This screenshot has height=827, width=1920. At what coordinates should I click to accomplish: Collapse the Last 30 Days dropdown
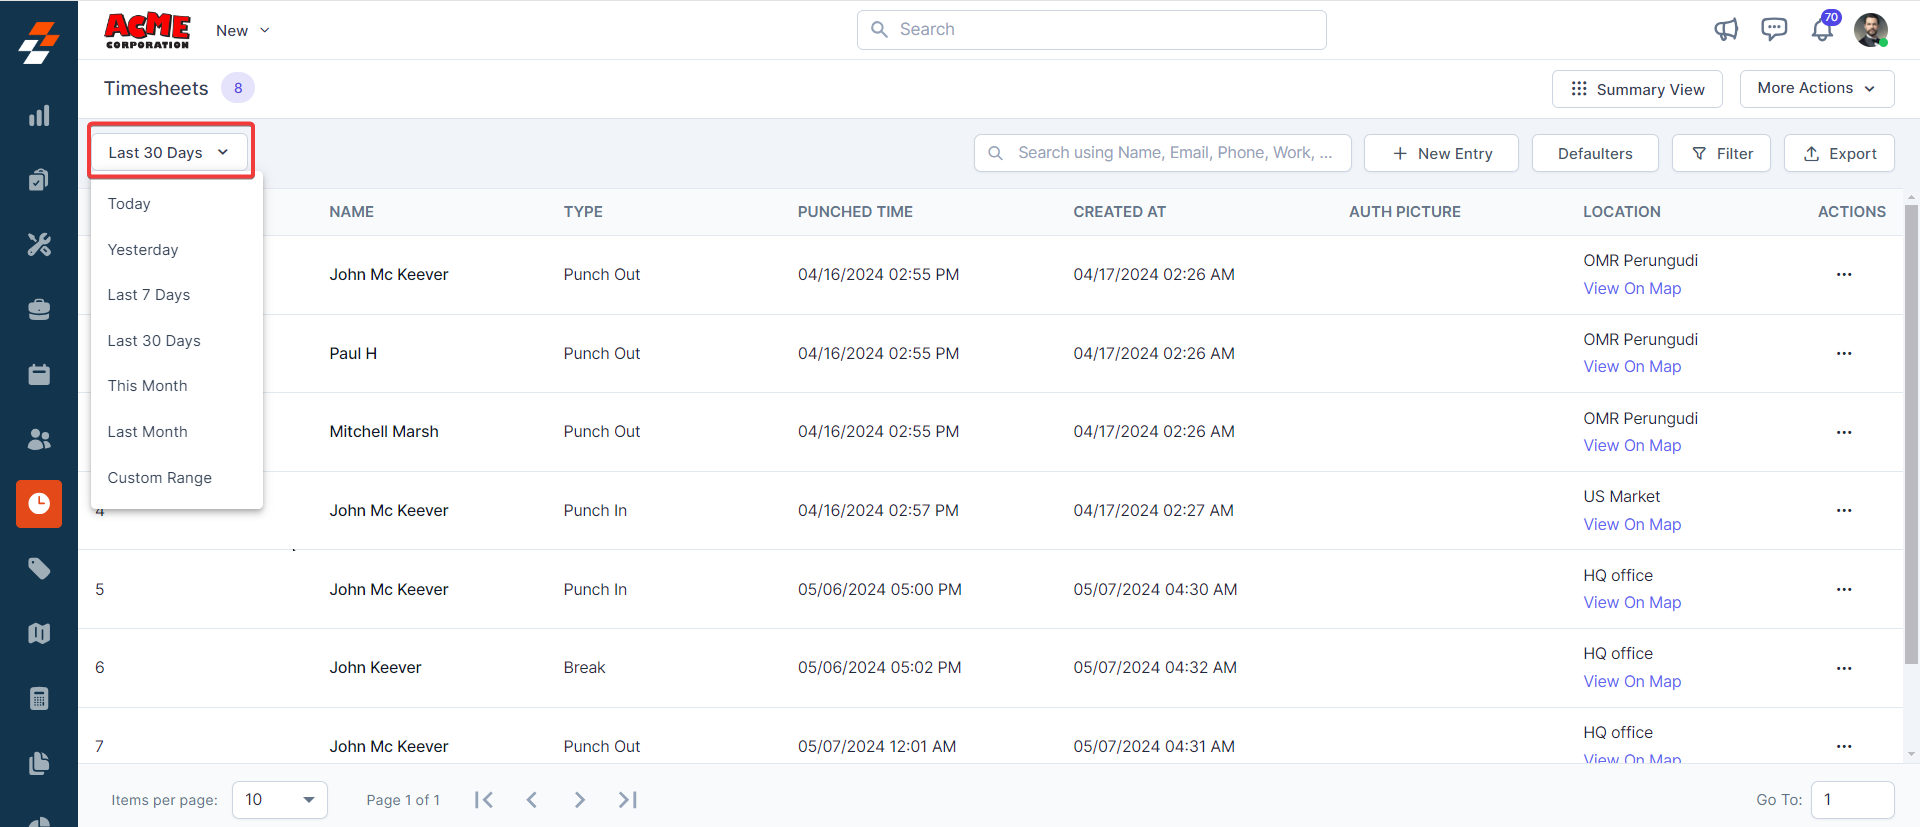(169, 153)
